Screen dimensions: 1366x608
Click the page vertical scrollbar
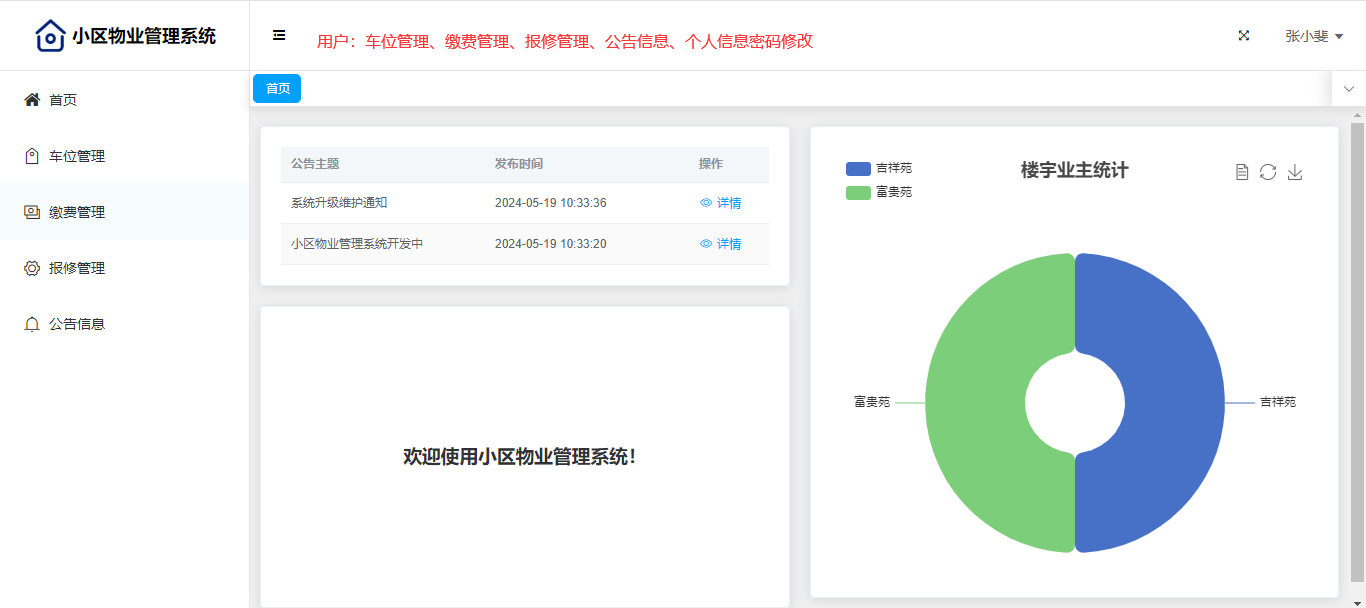point(1357,350)
